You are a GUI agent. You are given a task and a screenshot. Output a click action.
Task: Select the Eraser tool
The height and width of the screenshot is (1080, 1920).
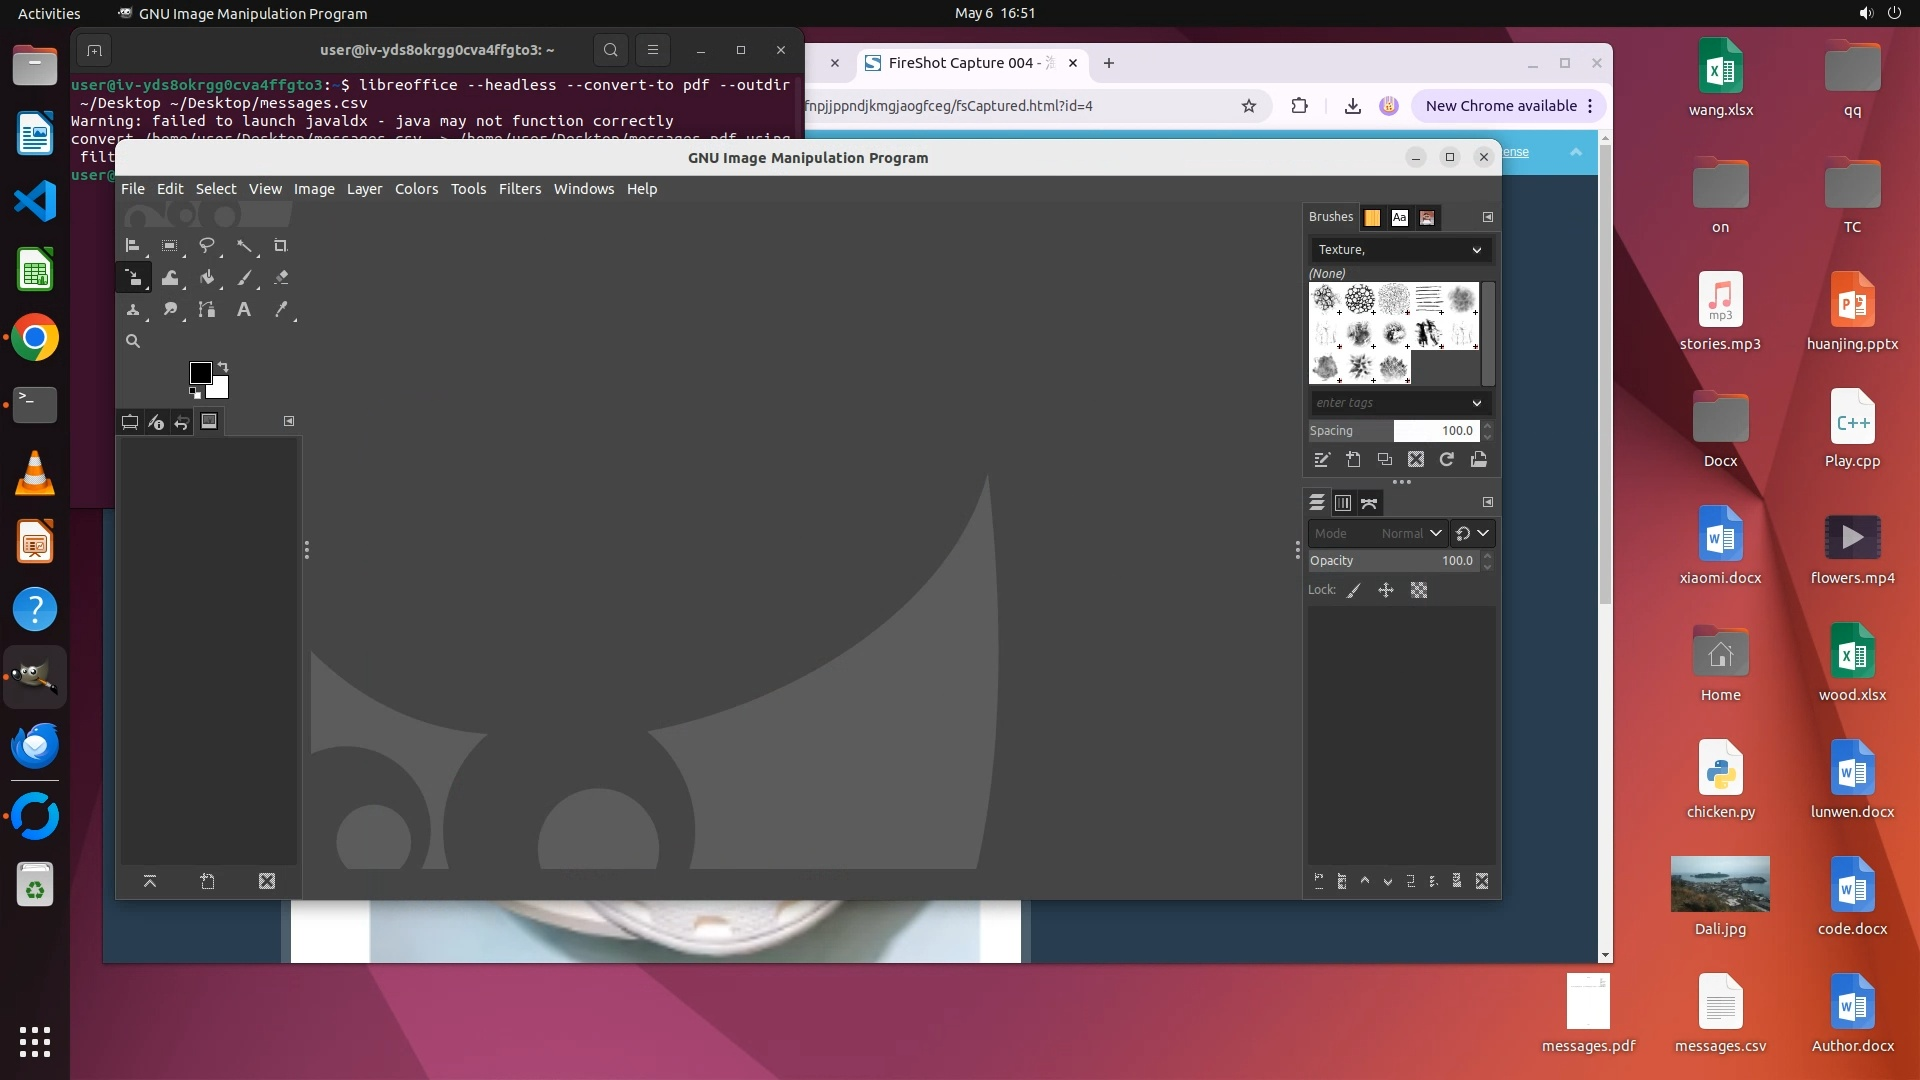click(x=281, y=277)
